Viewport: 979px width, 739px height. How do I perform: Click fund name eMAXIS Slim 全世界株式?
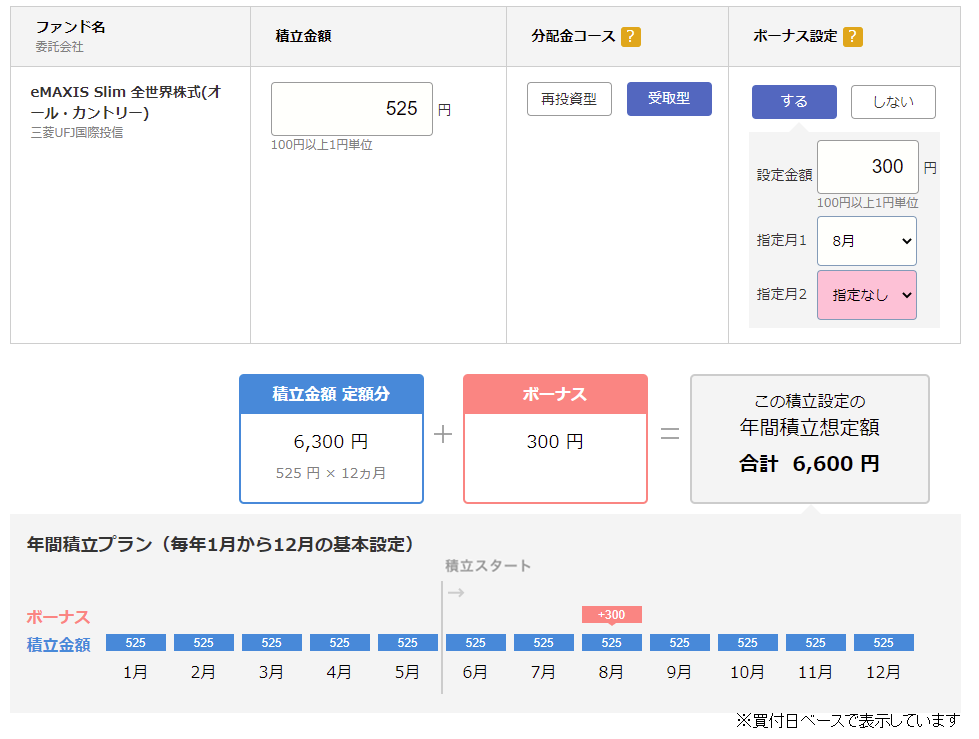tap(126, 102)
